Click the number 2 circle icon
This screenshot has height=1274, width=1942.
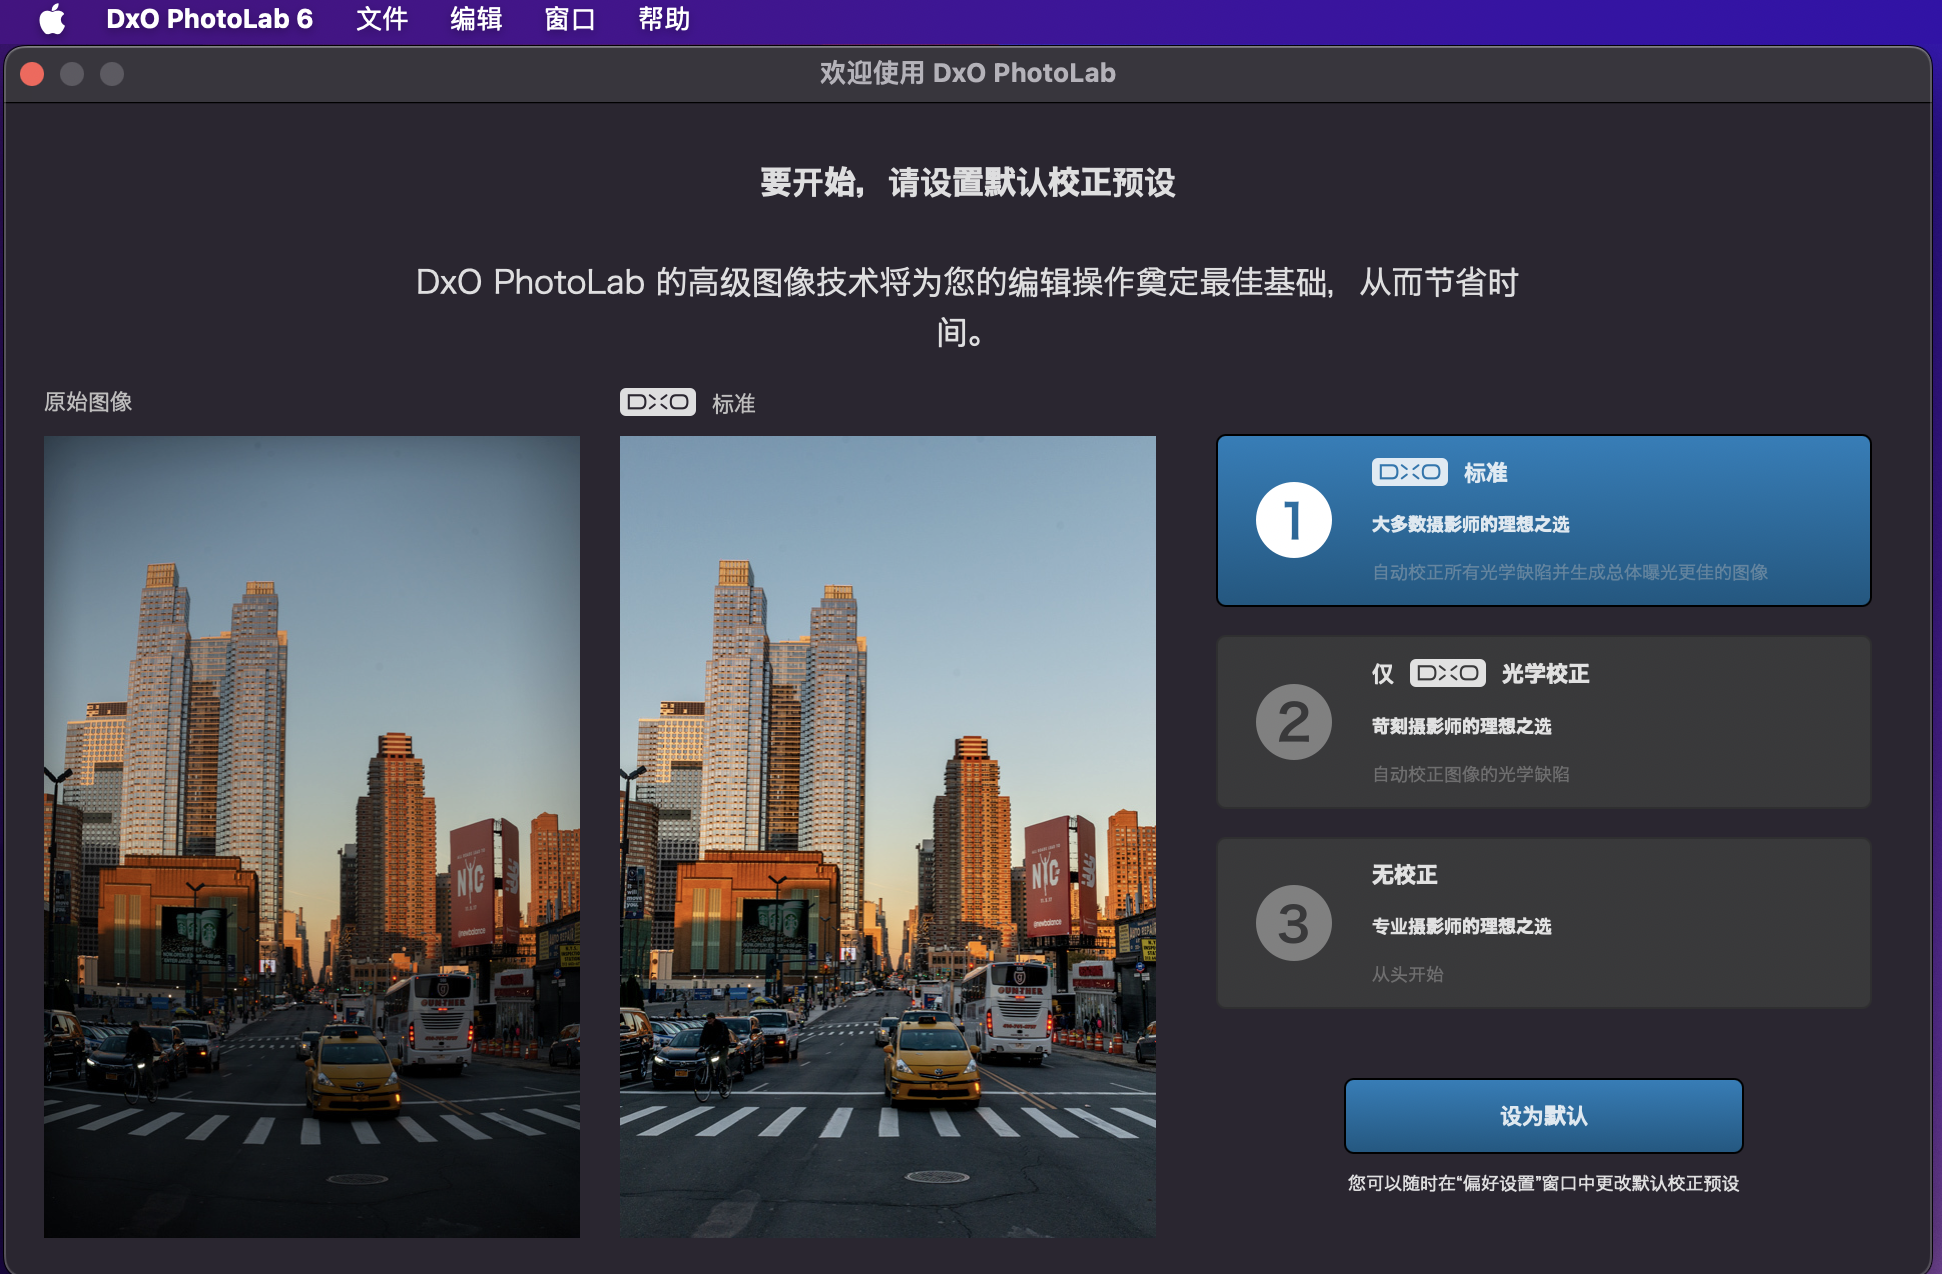(x=1293, y=722)
